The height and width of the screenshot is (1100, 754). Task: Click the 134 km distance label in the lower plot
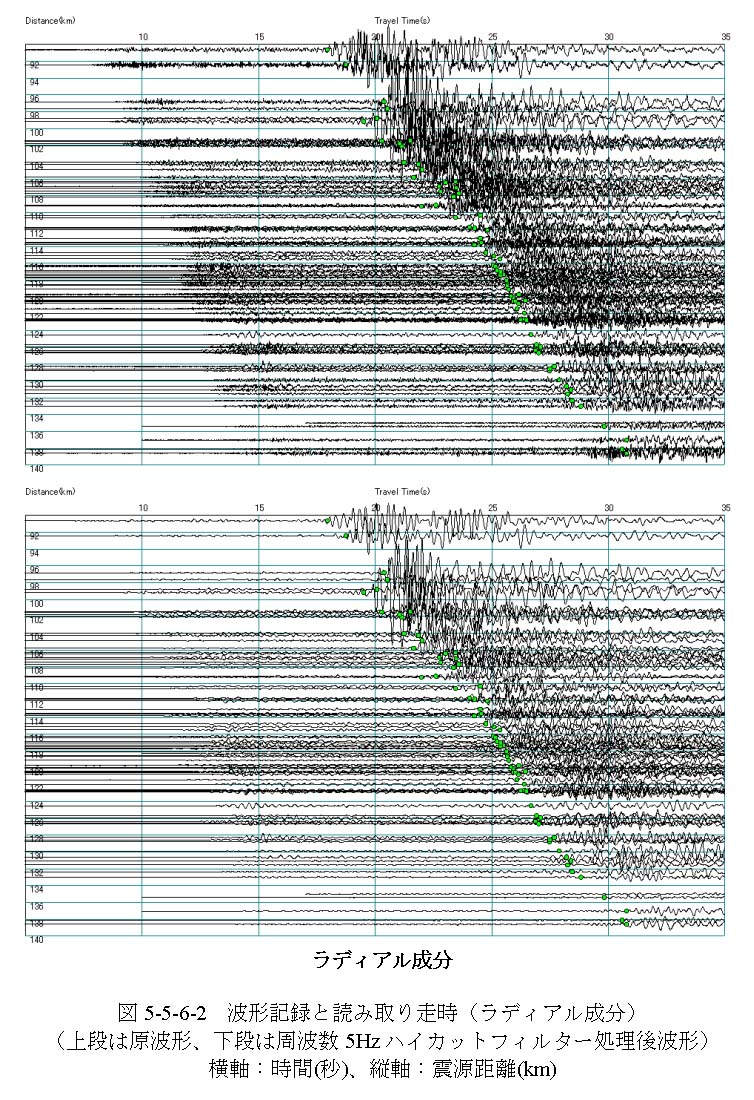pos(36,889)
